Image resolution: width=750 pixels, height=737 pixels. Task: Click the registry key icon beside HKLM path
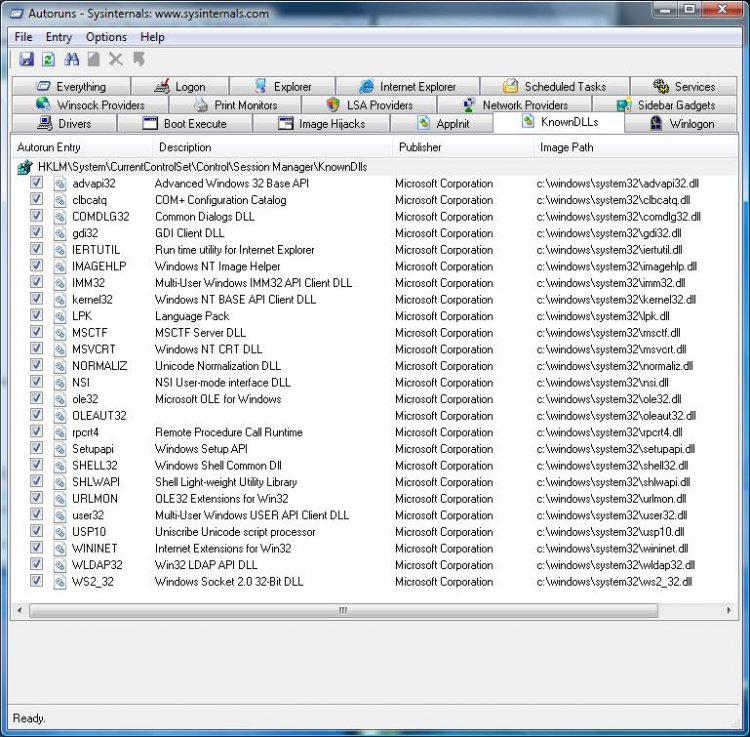(24, 167)
